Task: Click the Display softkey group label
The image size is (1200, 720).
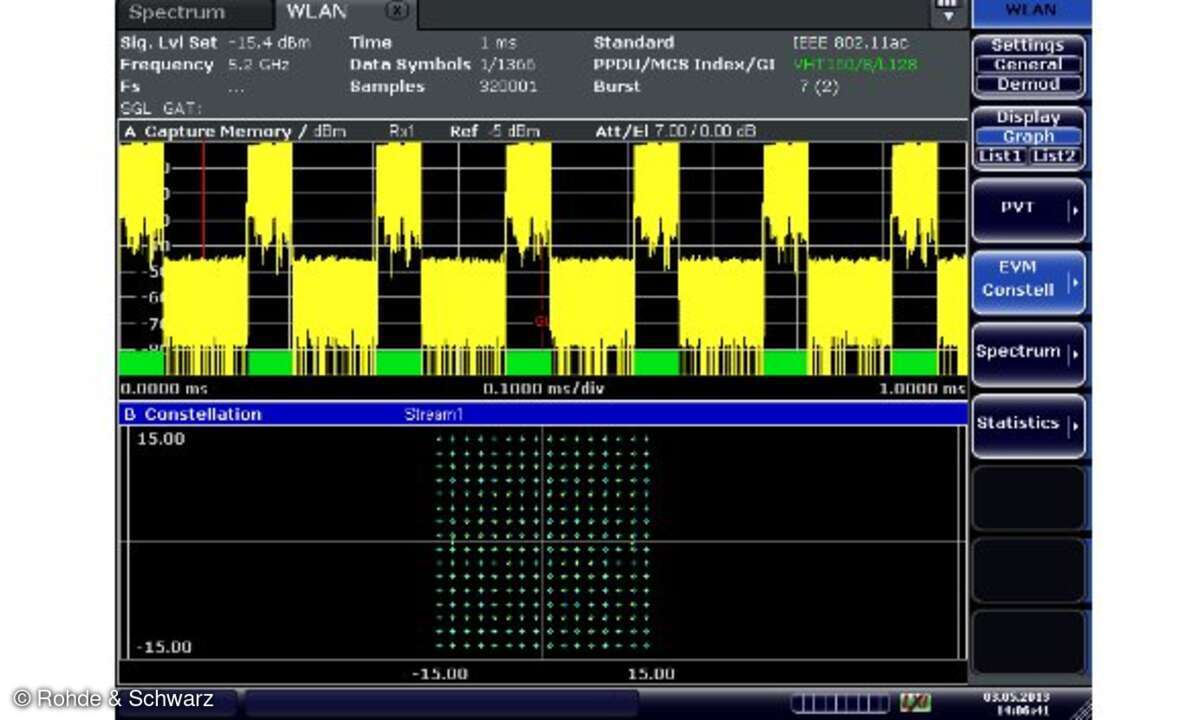Action: (x=1028, y=118)
